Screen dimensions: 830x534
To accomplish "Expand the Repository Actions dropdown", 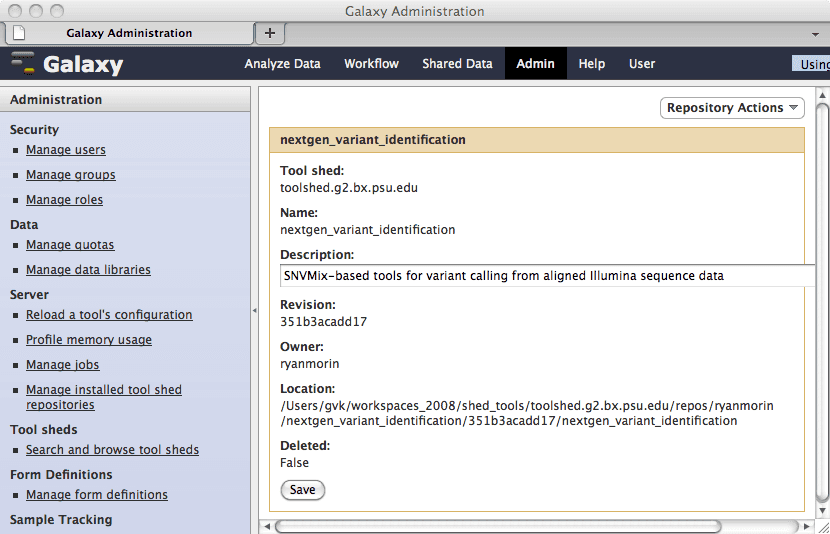I will point(733,108).
